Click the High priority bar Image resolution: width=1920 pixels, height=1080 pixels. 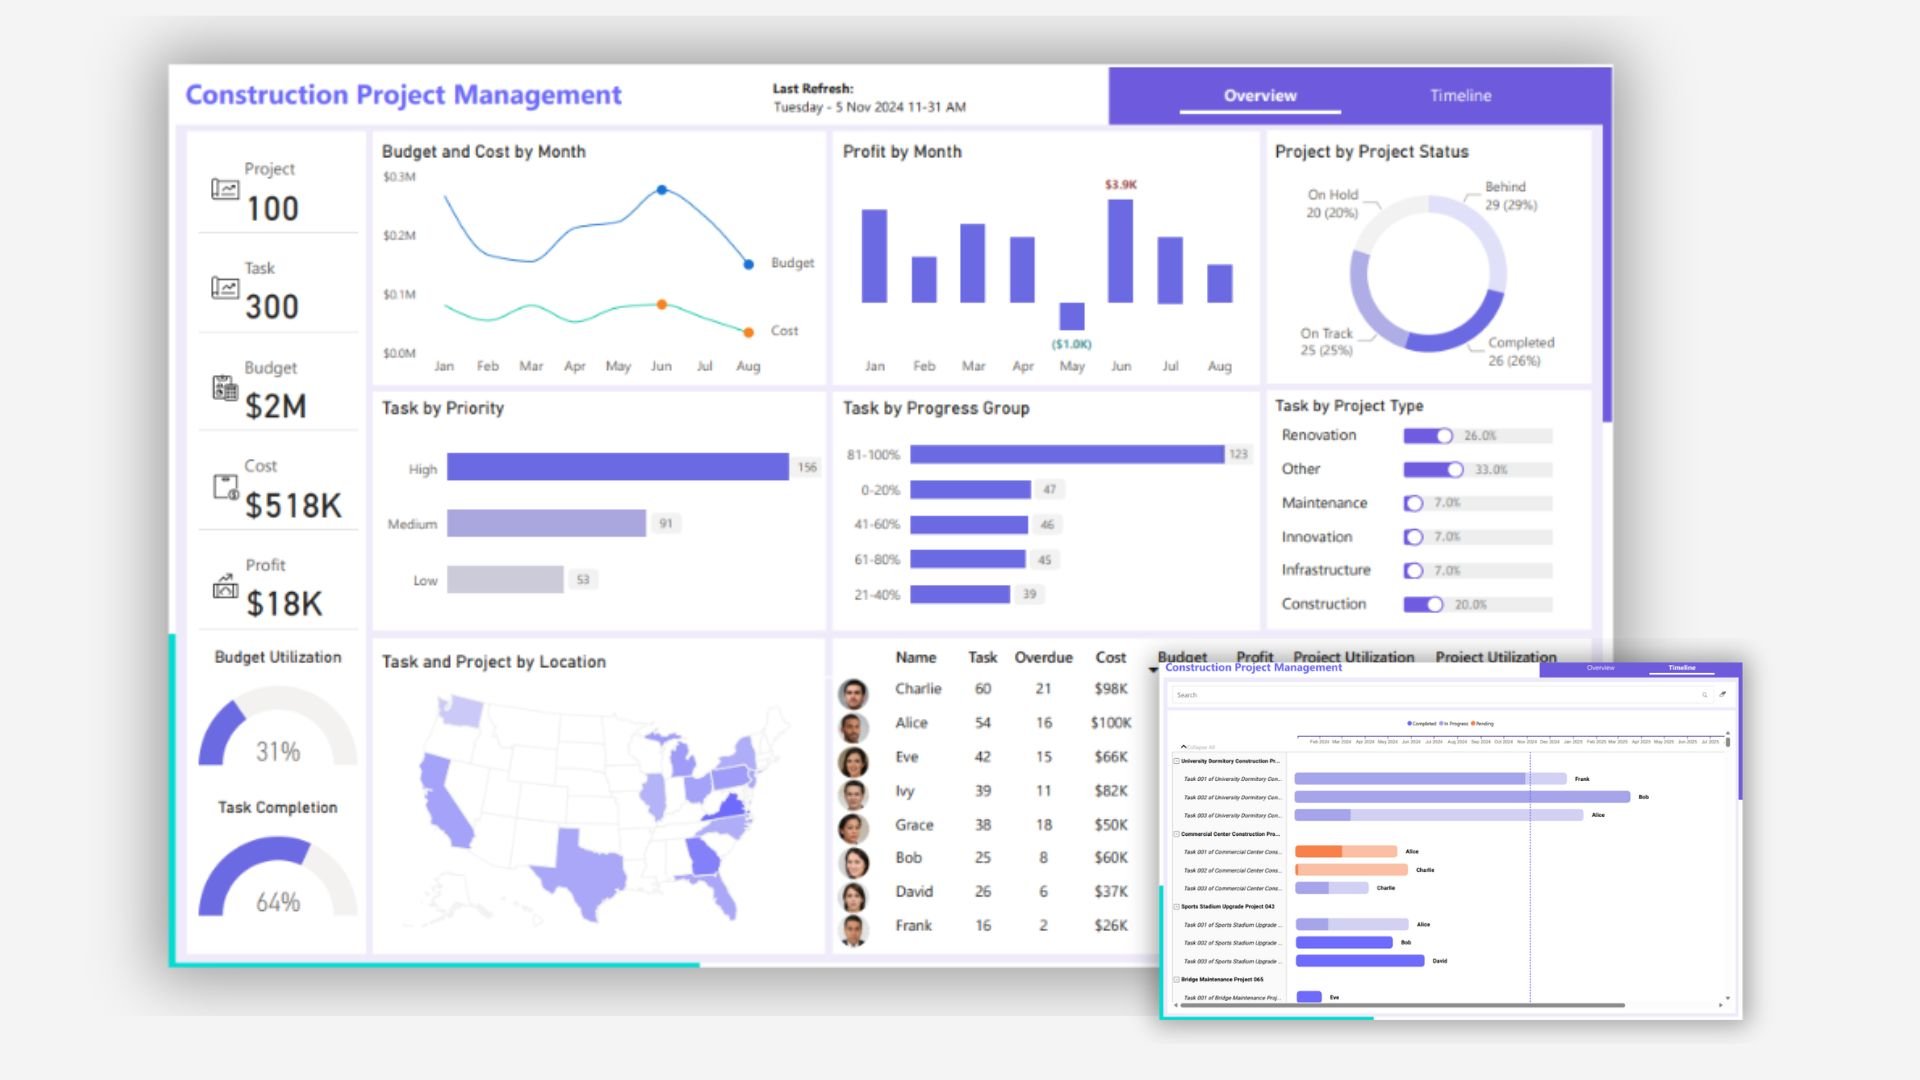[x=617, y=467]
